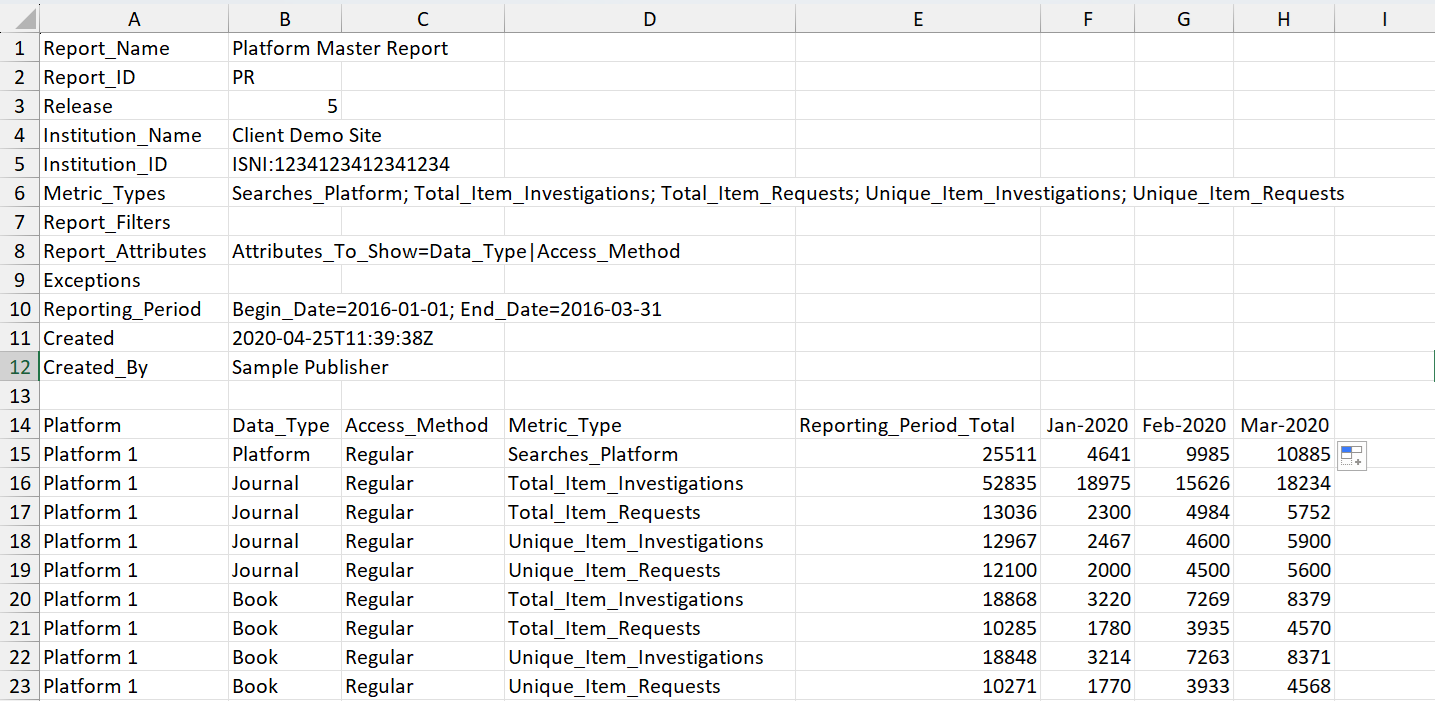Click total value 18868

(918, 599)
